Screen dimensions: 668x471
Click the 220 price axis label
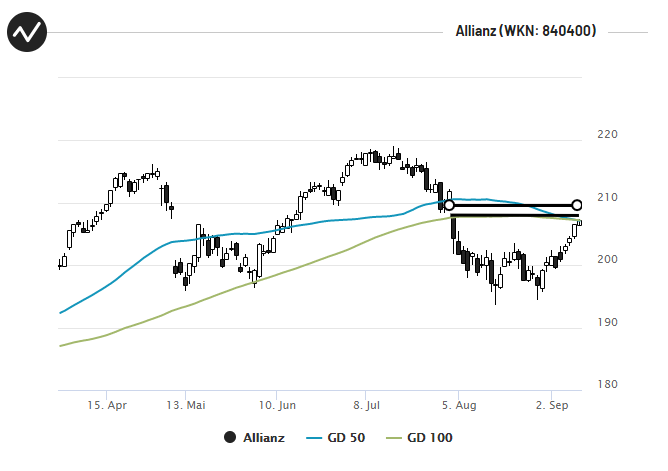tap(607, 135)
